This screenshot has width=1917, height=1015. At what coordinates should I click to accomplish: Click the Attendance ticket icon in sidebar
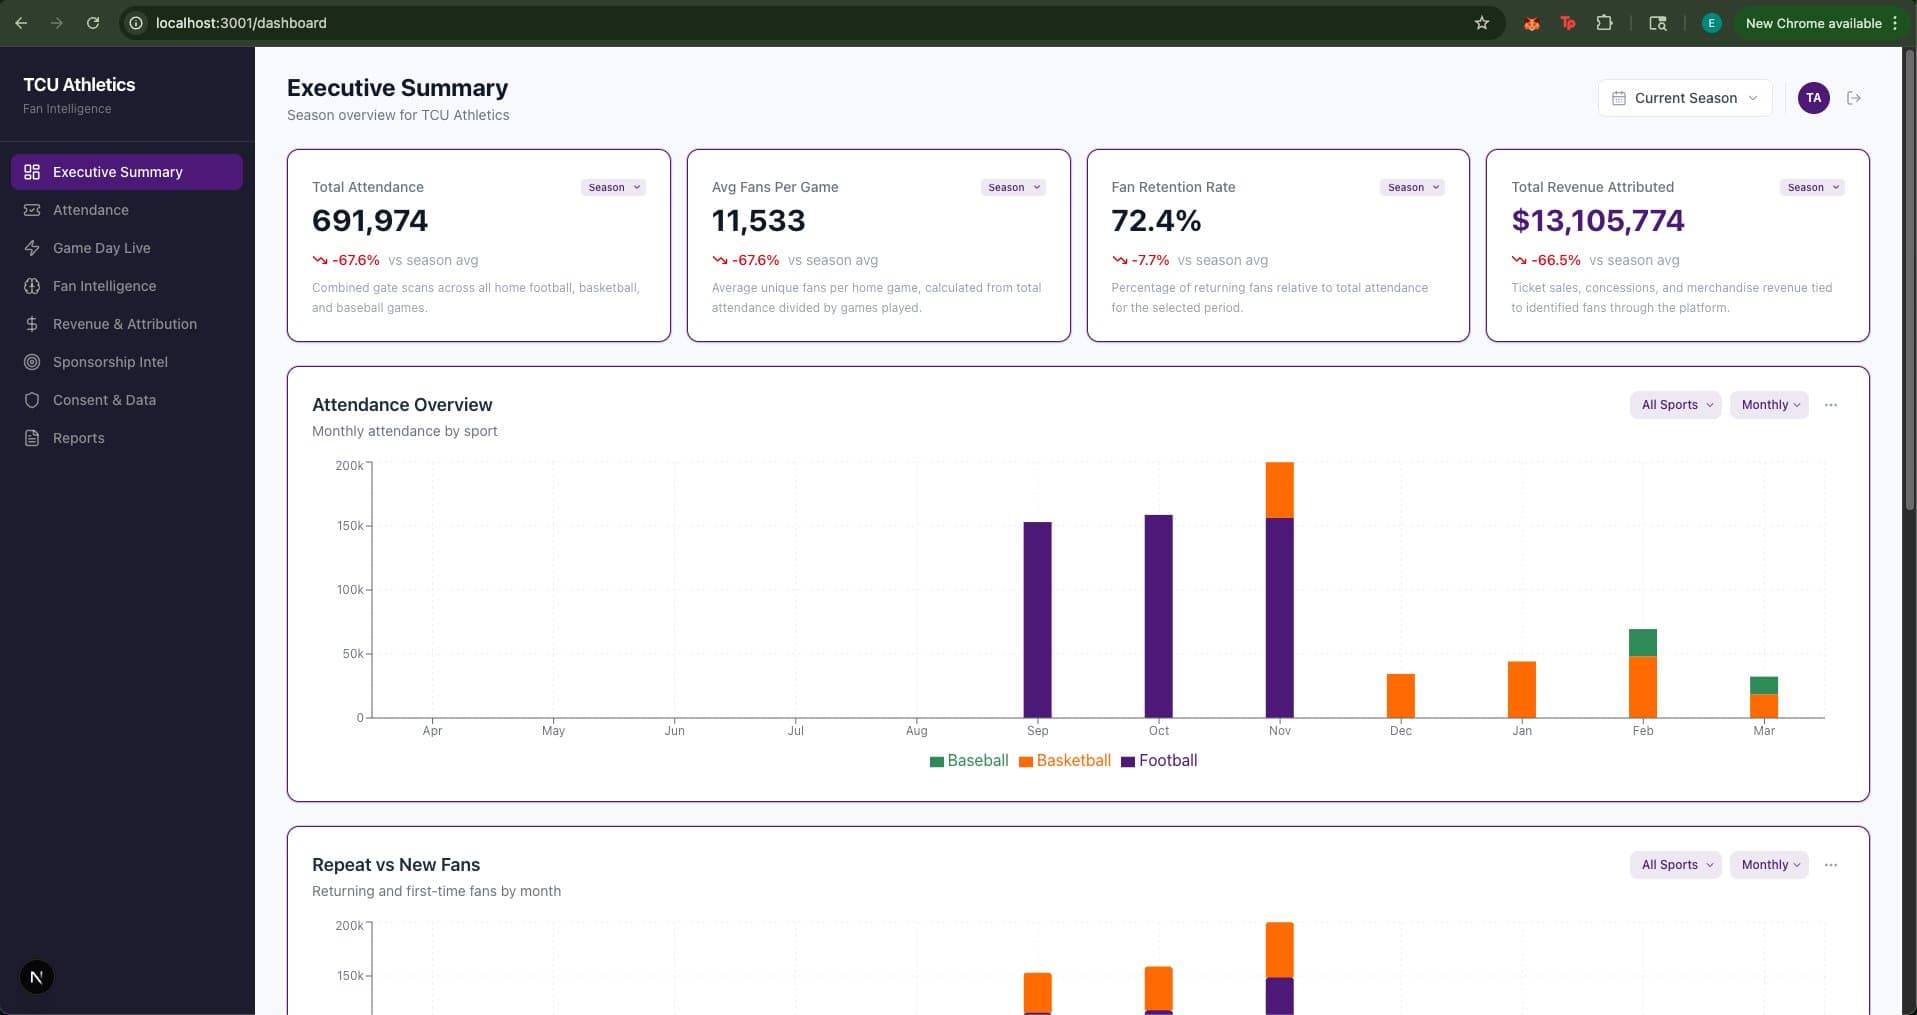tap(32, 210)
